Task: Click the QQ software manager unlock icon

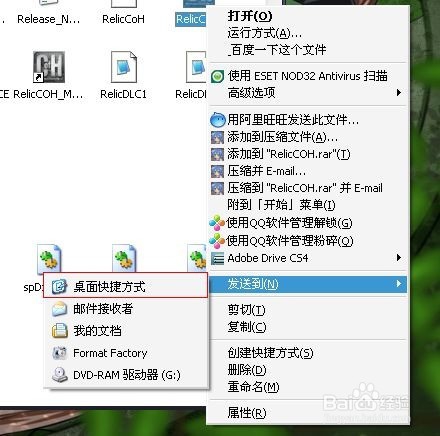Action: (x=217, y=223)
